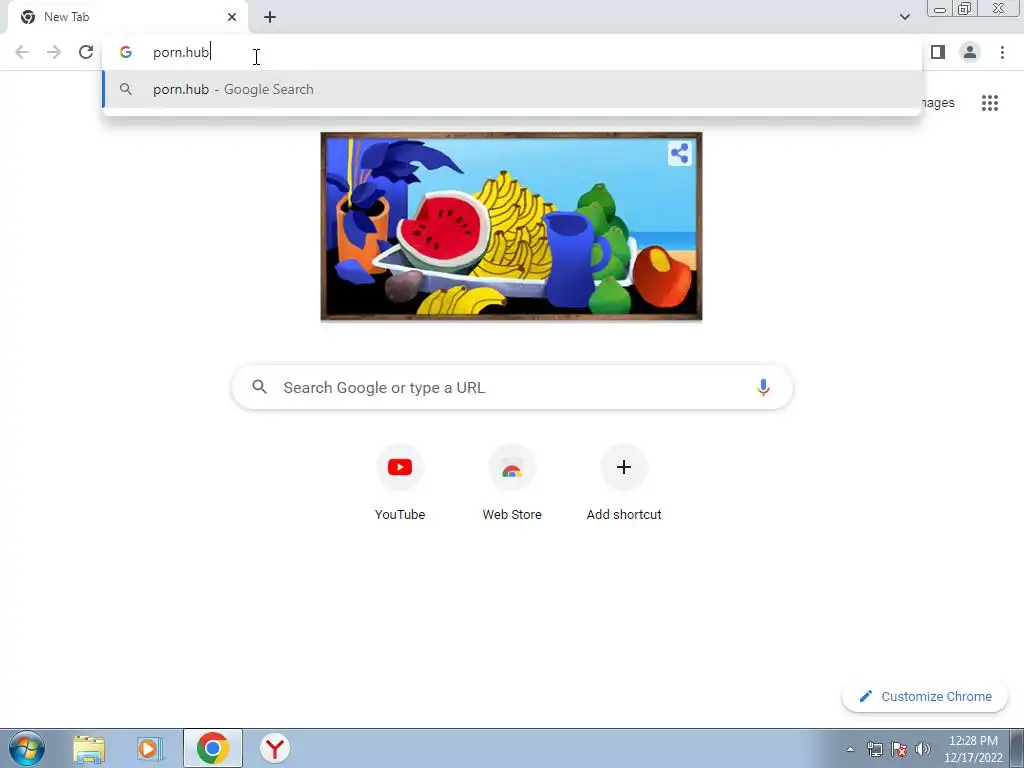
Task: Share the Google Doodle
Action: tap(680, 153)
